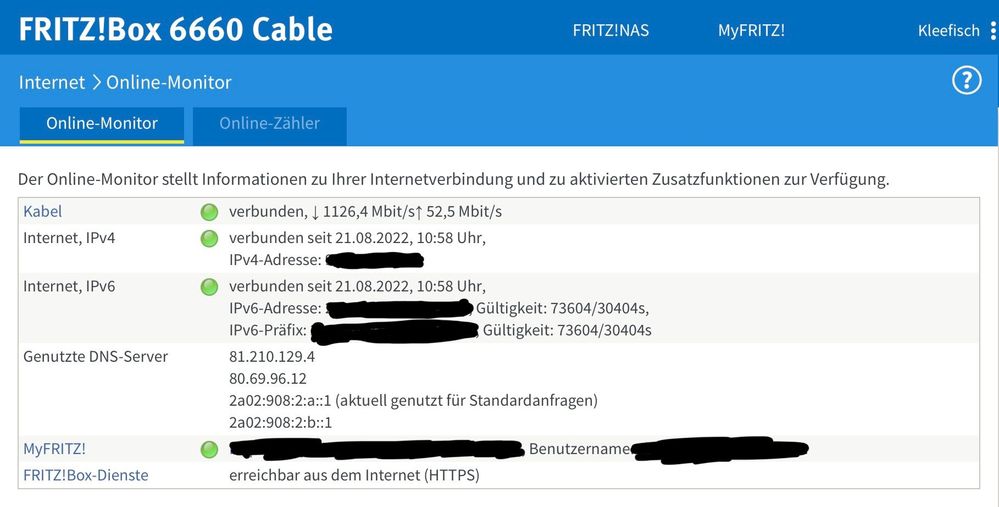This screenshot has height=507, width=999.
Task: Open the help question mark icon
Action: tap(966, 81)
